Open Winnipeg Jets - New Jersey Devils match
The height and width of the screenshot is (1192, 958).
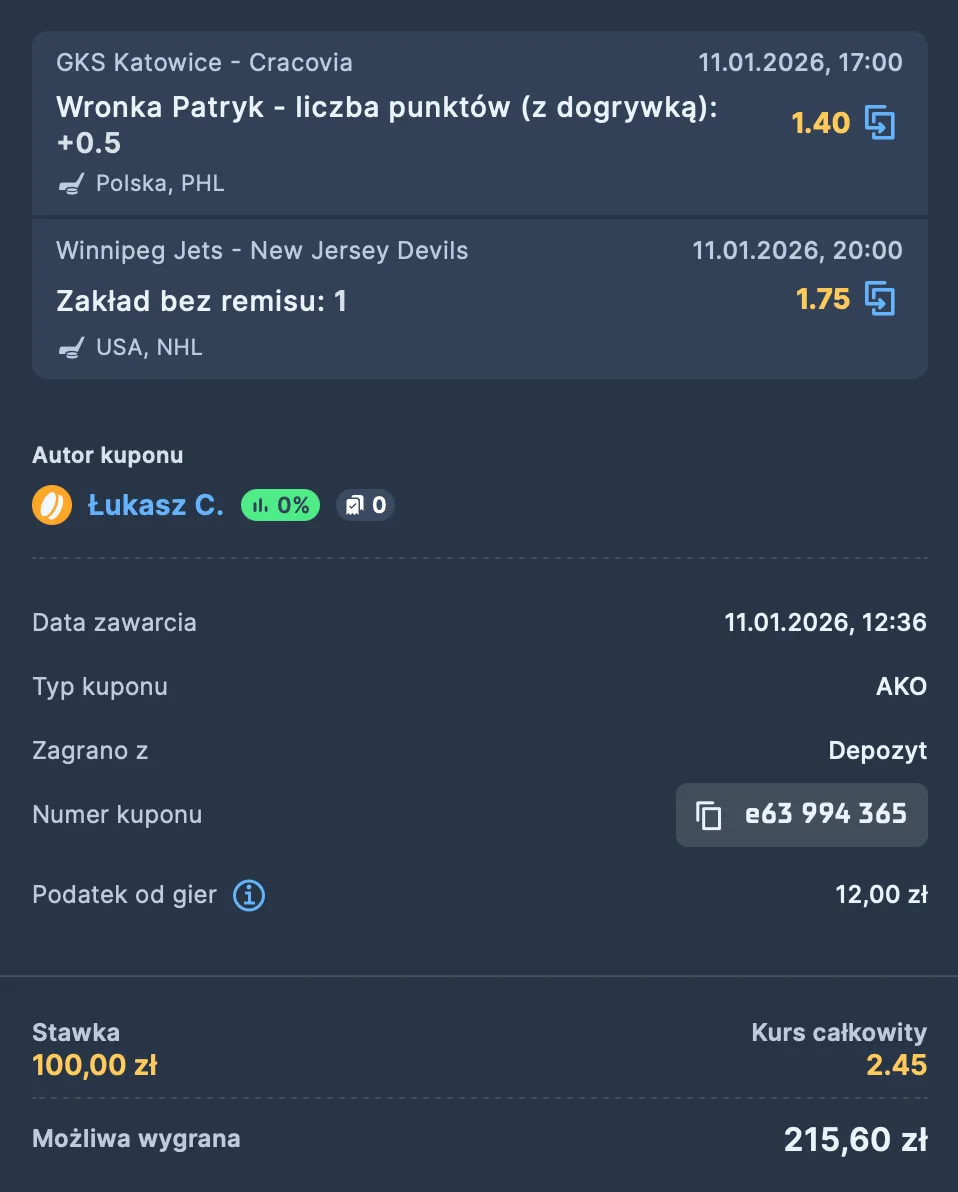(x=261, y=250)
